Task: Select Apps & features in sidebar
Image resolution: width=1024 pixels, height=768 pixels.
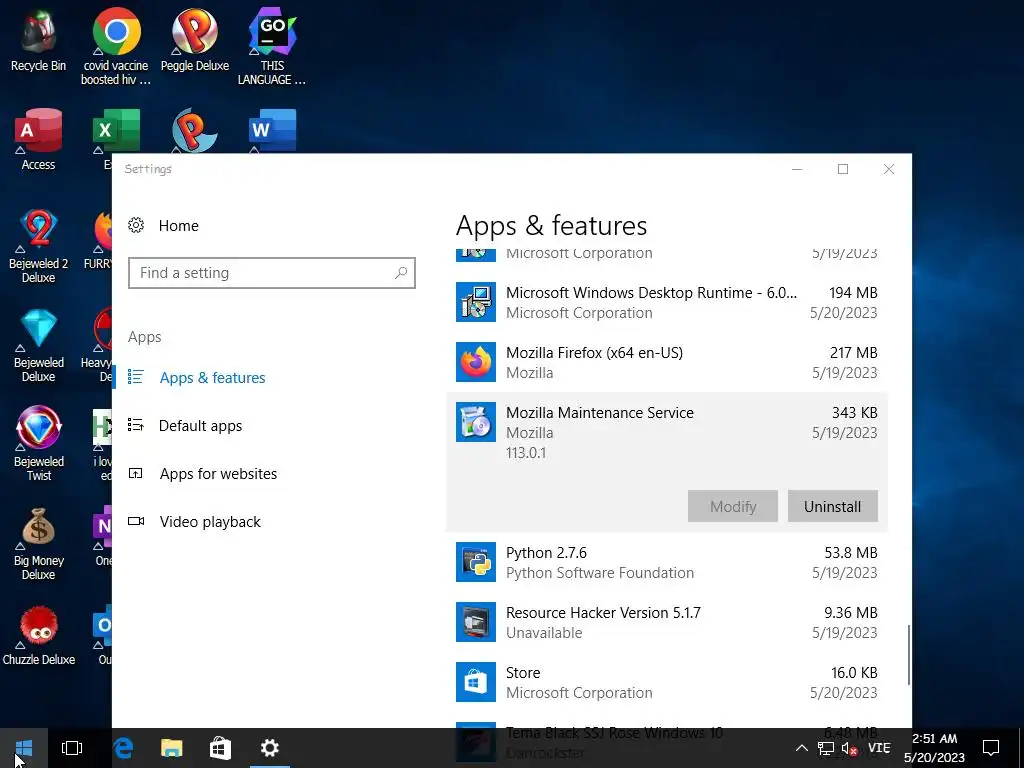Action: (x=212, y=377)
